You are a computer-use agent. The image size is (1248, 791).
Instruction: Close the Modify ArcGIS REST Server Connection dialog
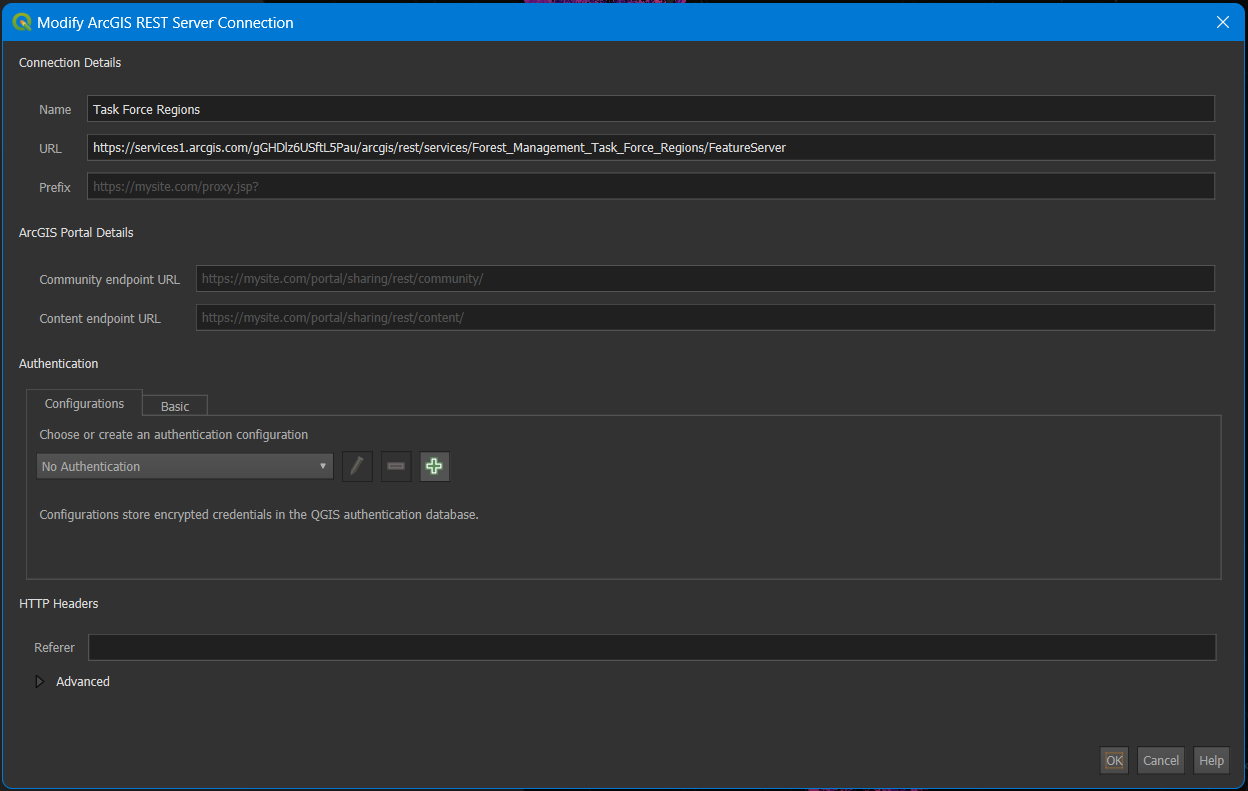tap(1222, 21)
